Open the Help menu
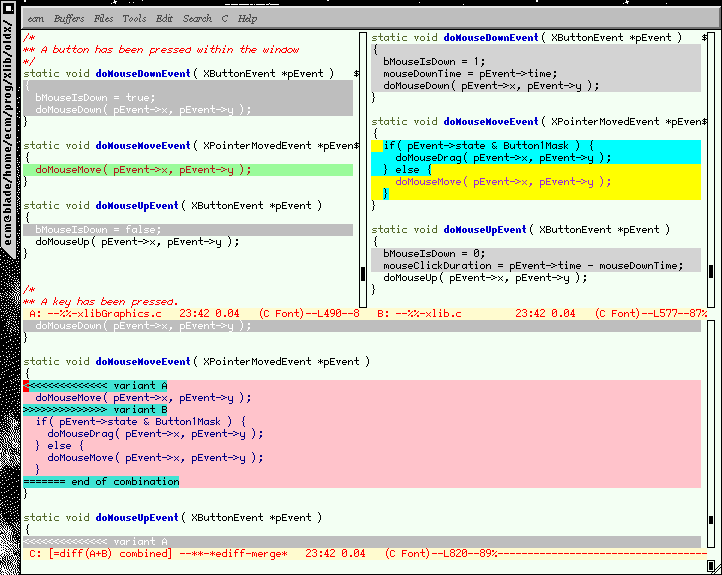This screenshot has width=722, height=575. tap(247, 18)
